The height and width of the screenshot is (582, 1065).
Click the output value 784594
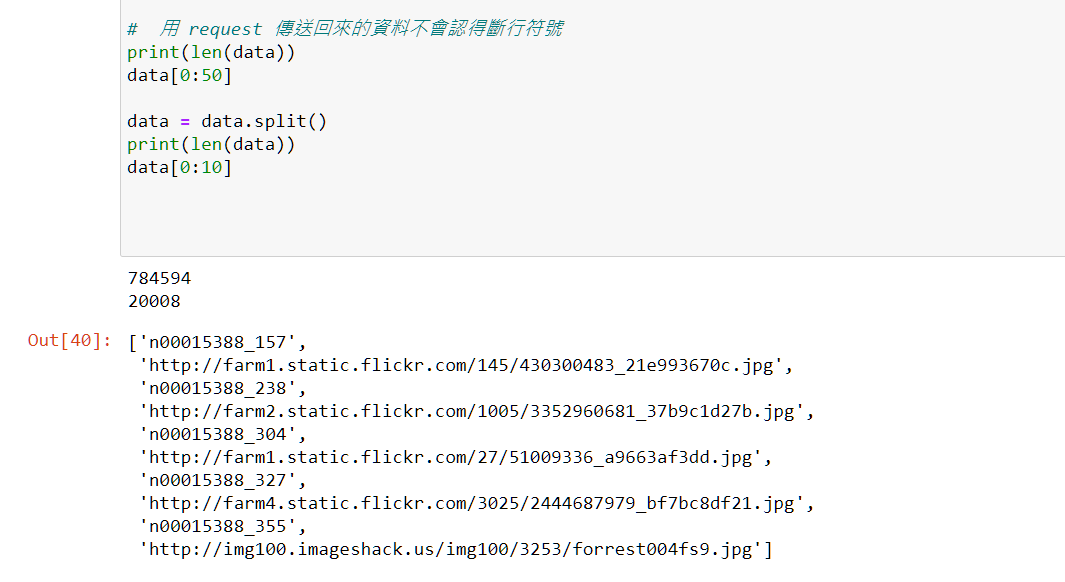[160, 278]
